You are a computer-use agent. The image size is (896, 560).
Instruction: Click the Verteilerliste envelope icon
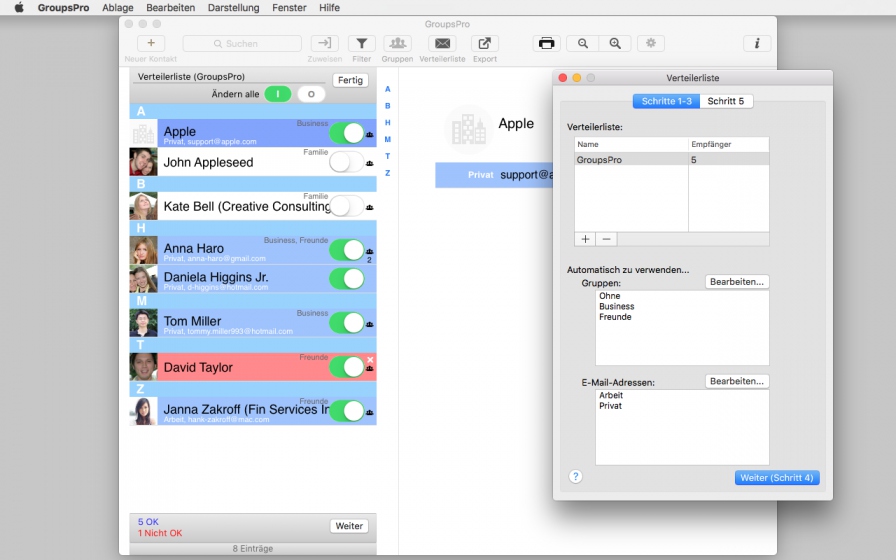click(442, 43)
